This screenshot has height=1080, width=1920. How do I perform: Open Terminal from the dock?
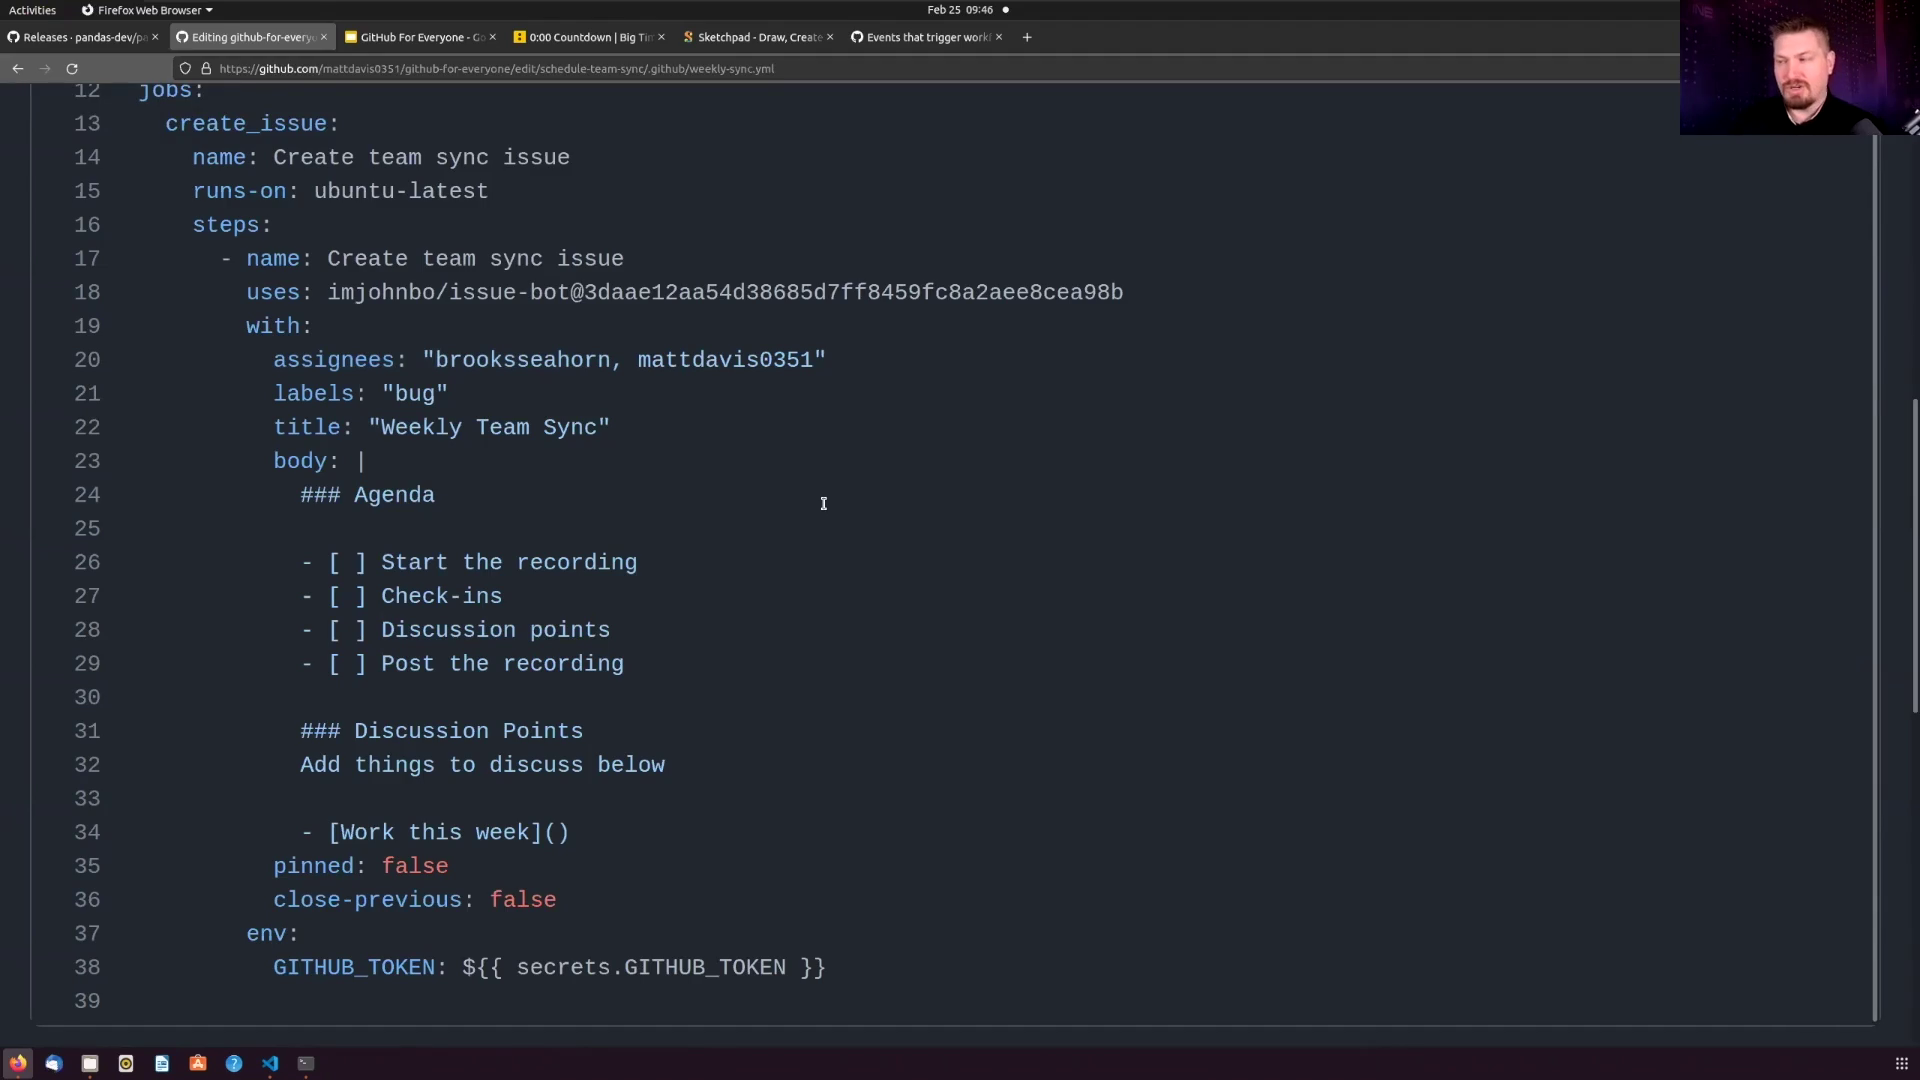click(x=306, y=1063)
